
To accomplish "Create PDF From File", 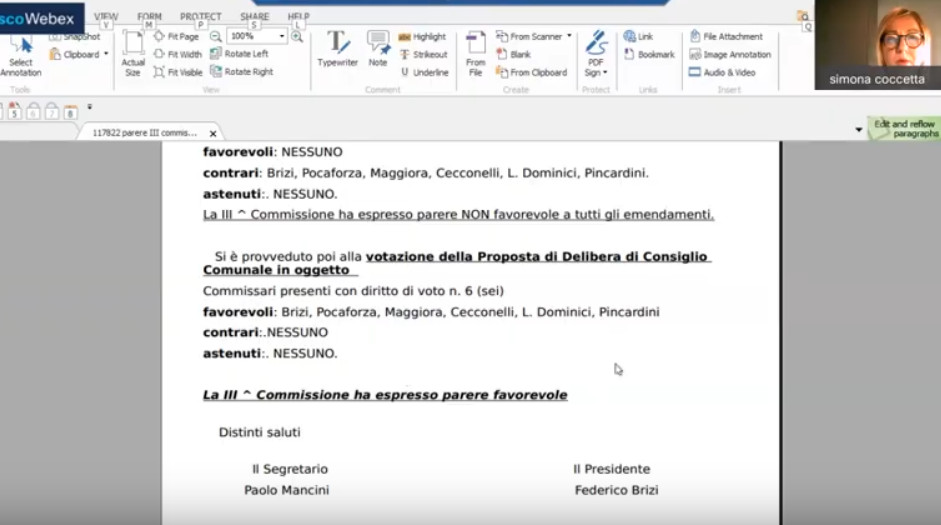I will click(475, 54).
